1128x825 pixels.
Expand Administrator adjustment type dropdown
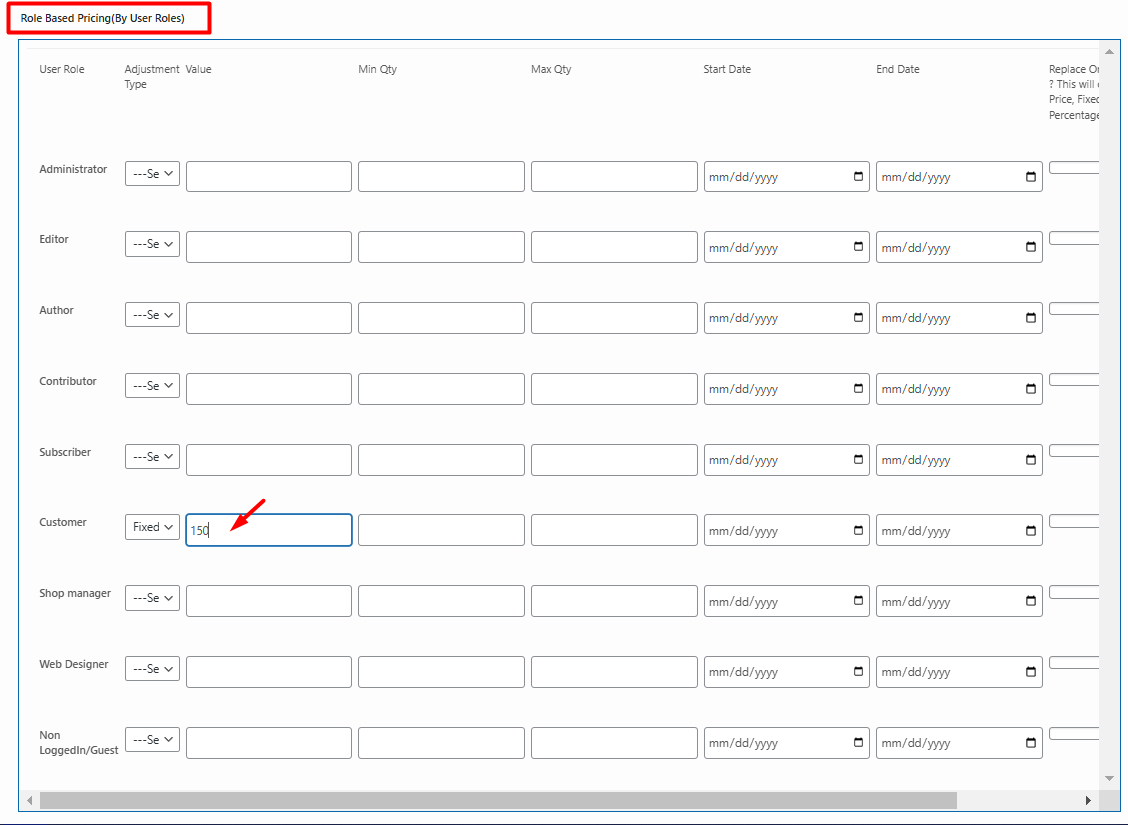click(x=152, y=174)
